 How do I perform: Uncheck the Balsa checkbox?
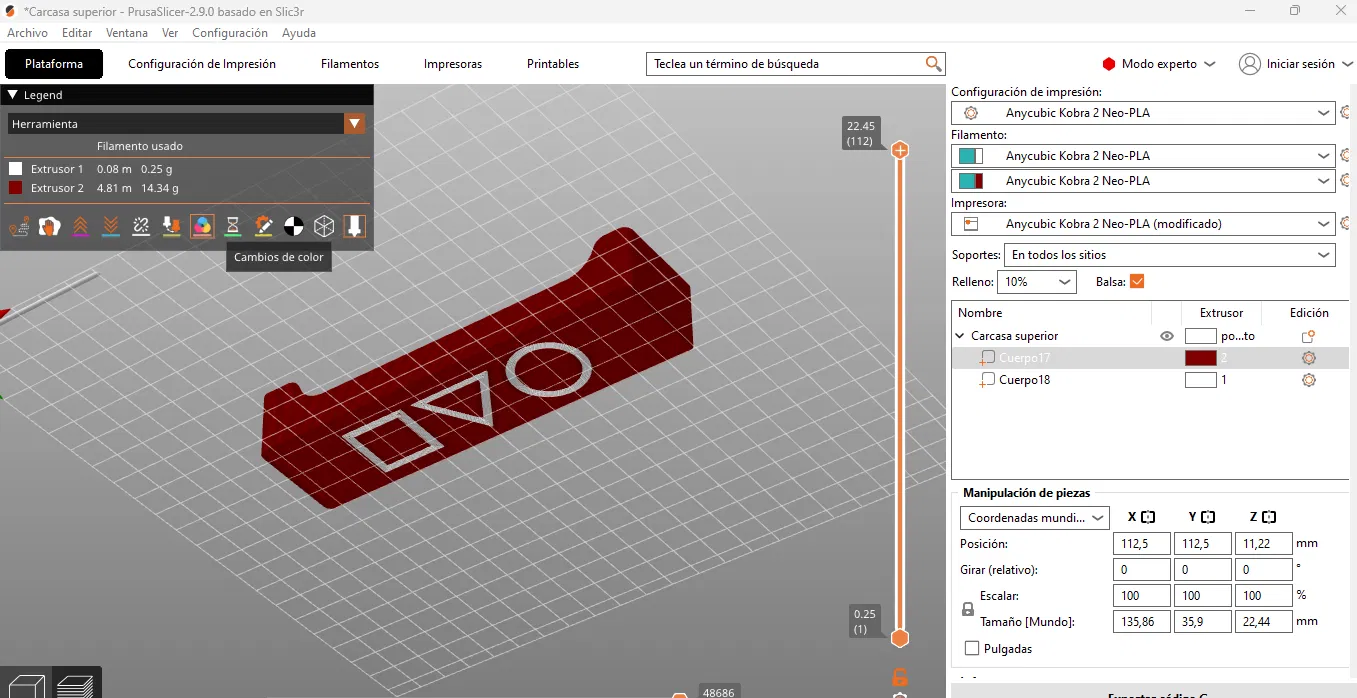coord(1136,282)
